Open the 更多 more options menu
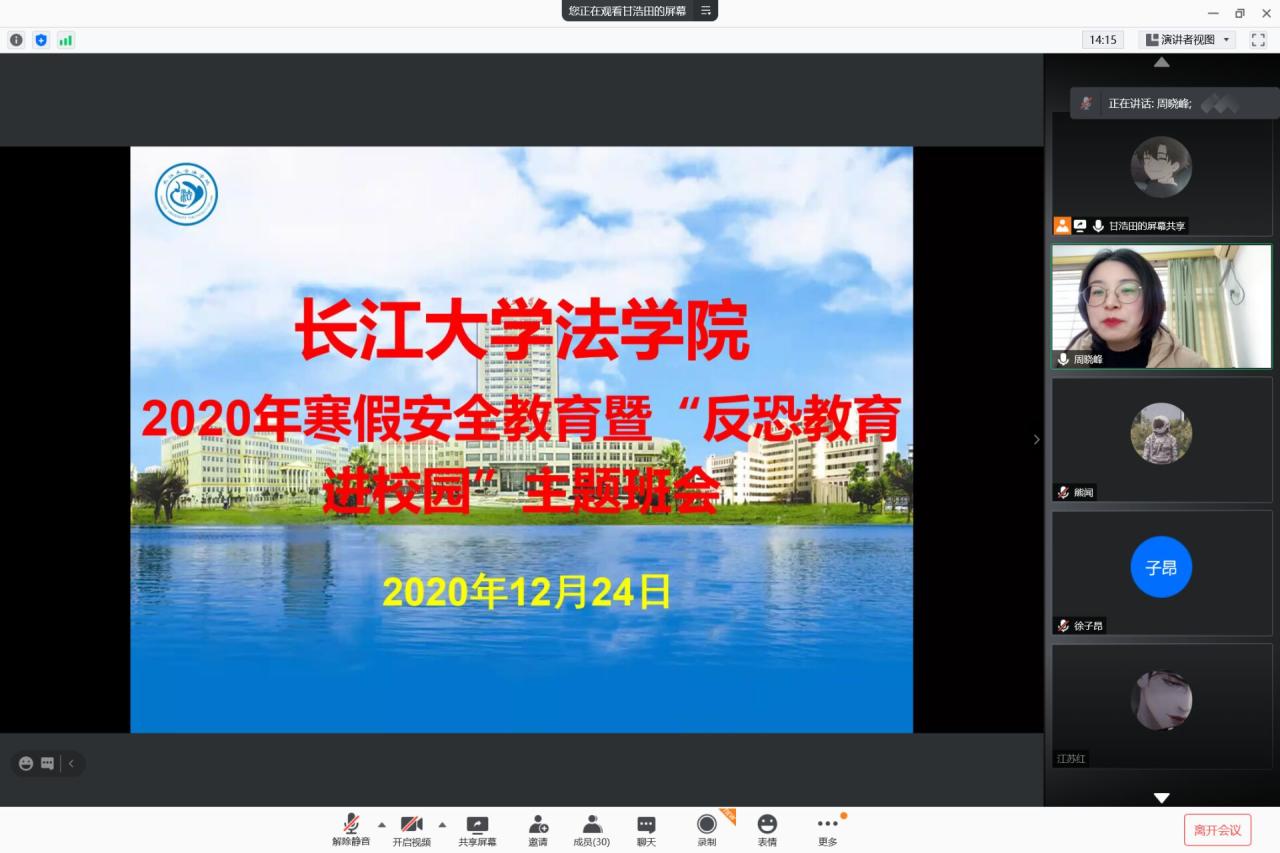Viewport: 1280px width, 853px height. [827, 829]
